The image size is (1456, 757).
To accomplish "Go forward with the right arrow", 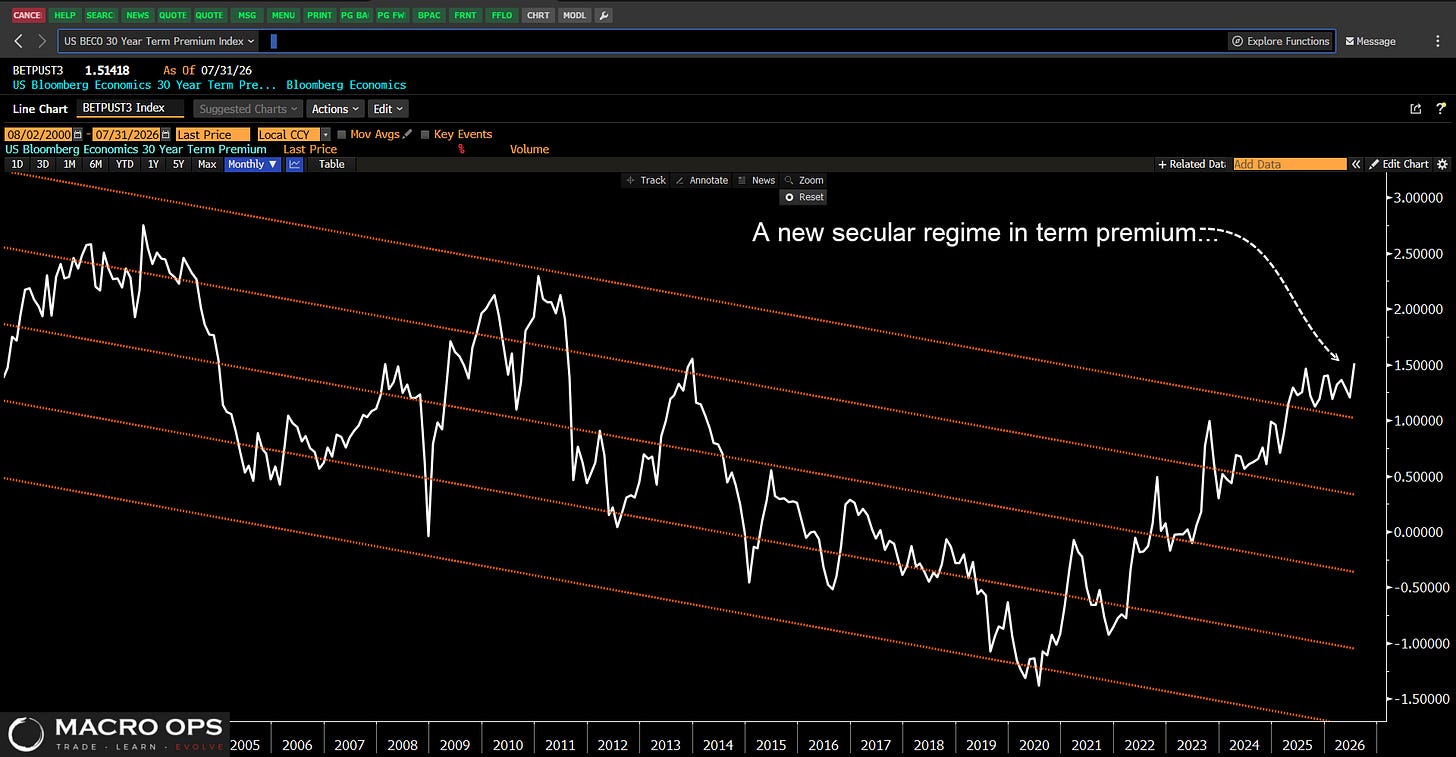I will (x=41, y=41).
